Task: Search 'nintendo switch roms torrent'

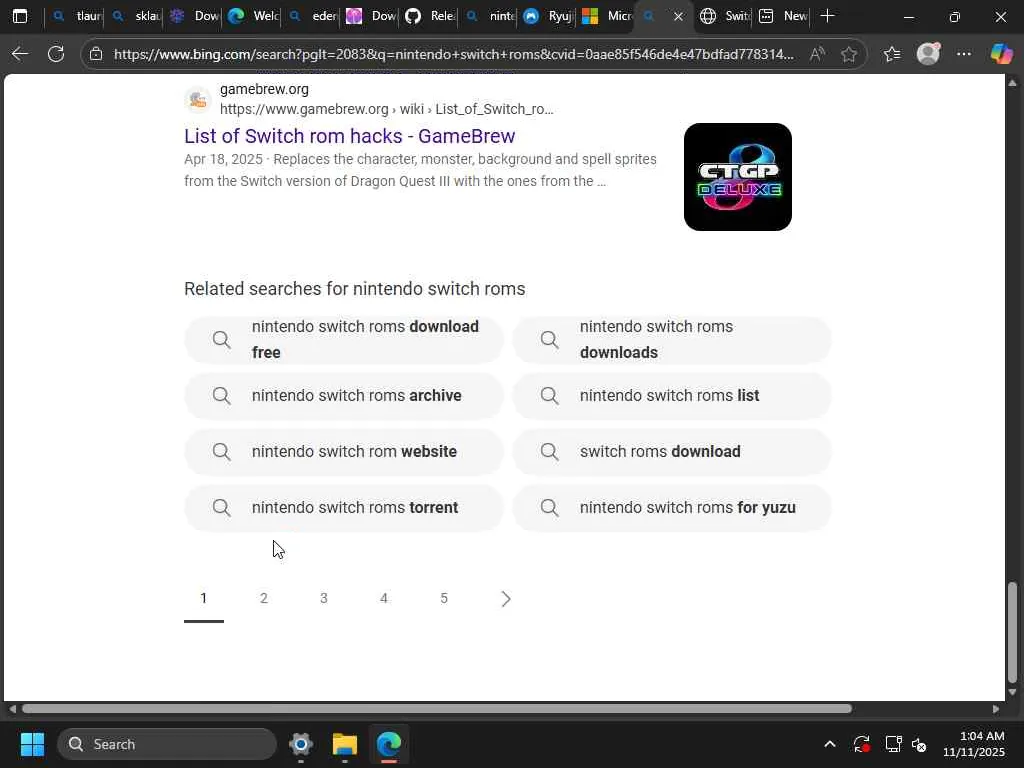Action: (344, 508)
